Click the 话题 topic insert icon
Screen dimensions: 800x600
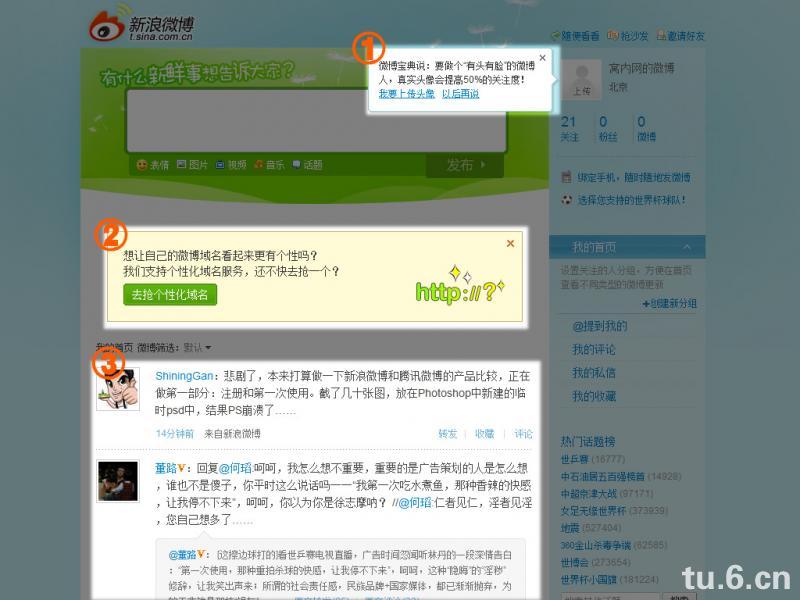click(297, 165)
